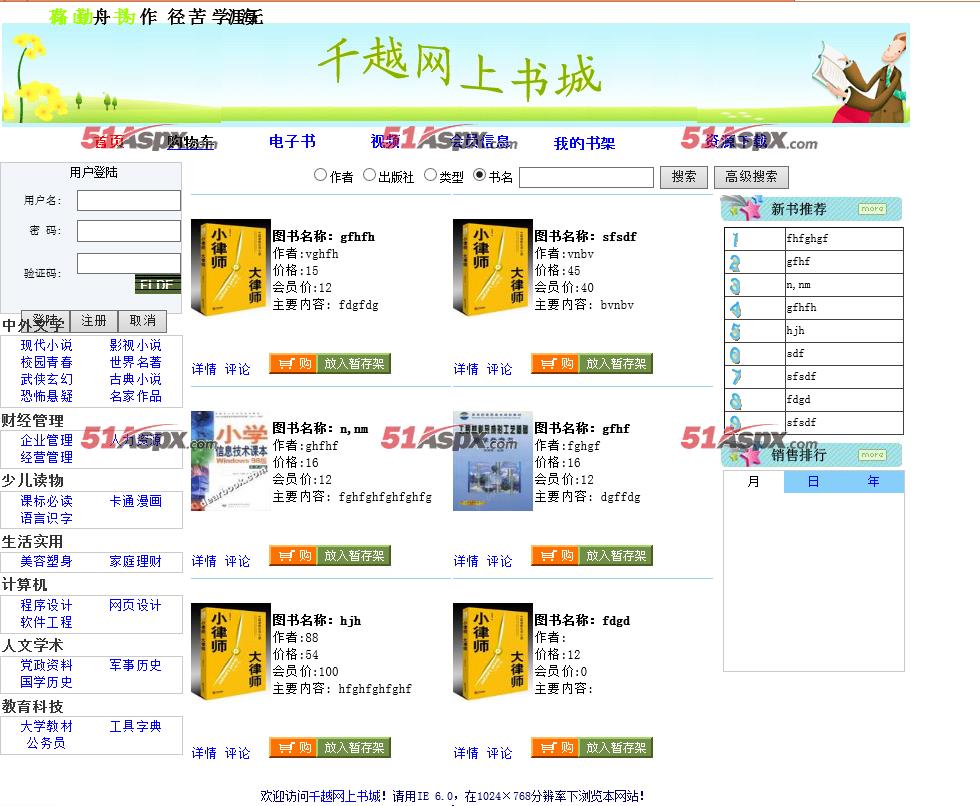Open the 电子书 menu item

tap(292, 142)
